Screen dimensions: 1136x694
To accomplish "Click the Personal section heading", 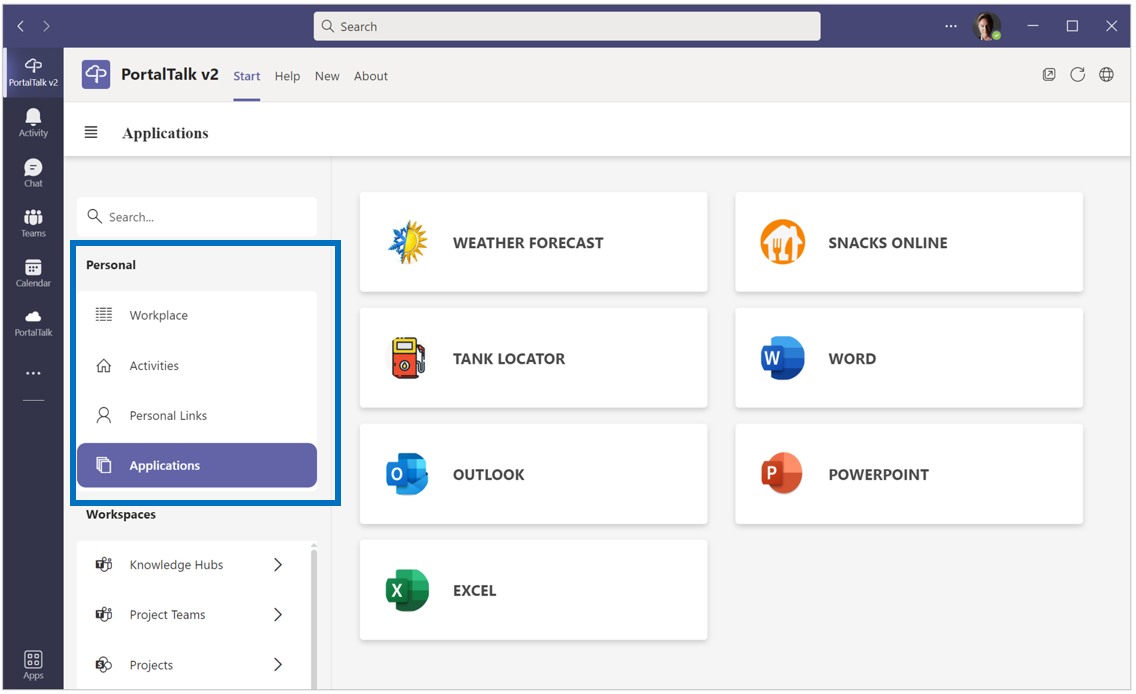I will click(111, 264).
